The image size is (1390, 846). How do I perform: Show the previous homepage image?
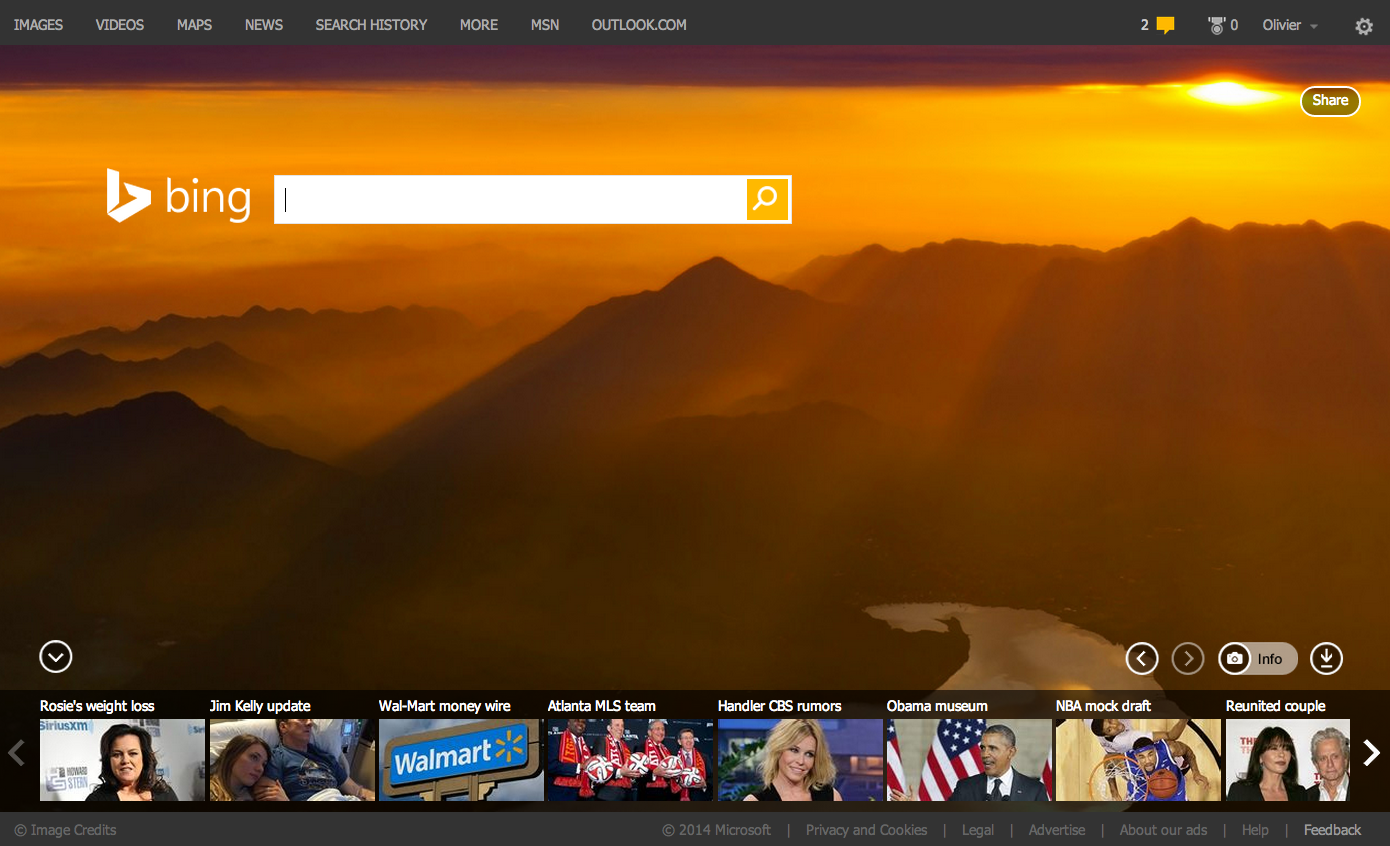tap(1142, 658)
